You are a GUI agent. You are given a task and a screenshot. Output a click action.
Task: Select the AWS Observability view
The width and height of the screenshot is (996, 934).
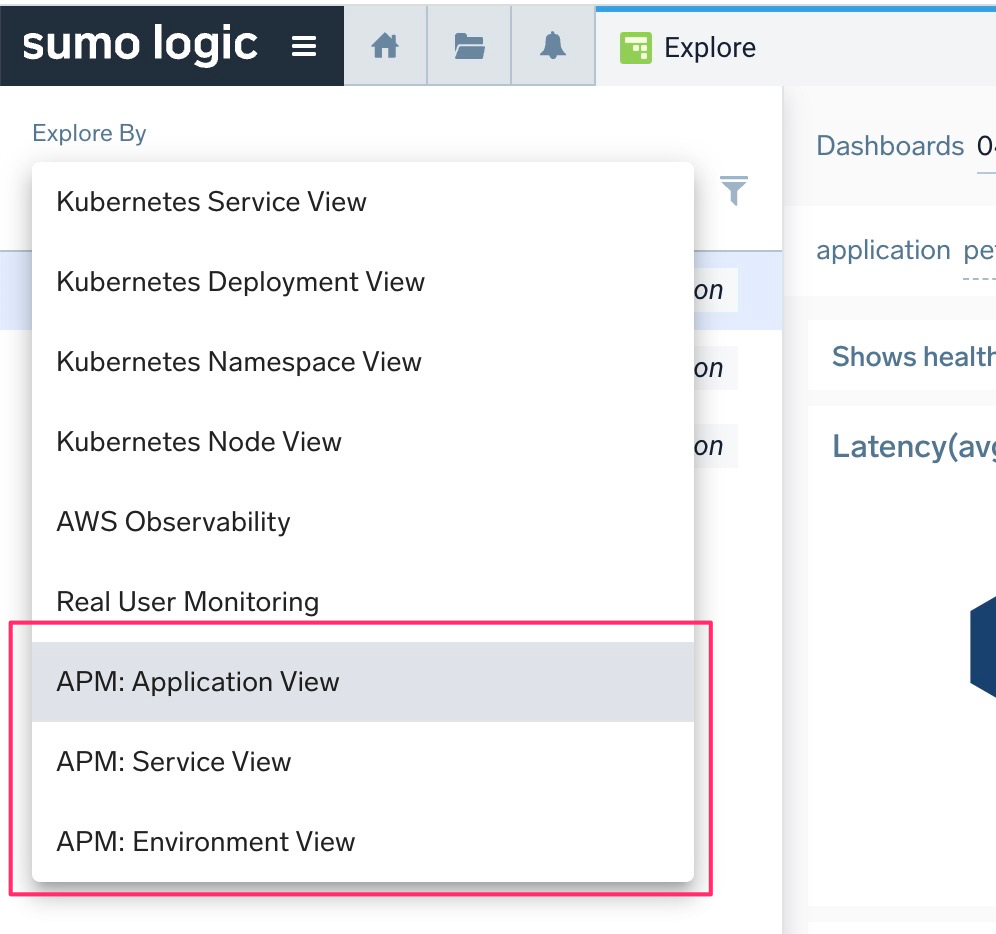point(173,521)
